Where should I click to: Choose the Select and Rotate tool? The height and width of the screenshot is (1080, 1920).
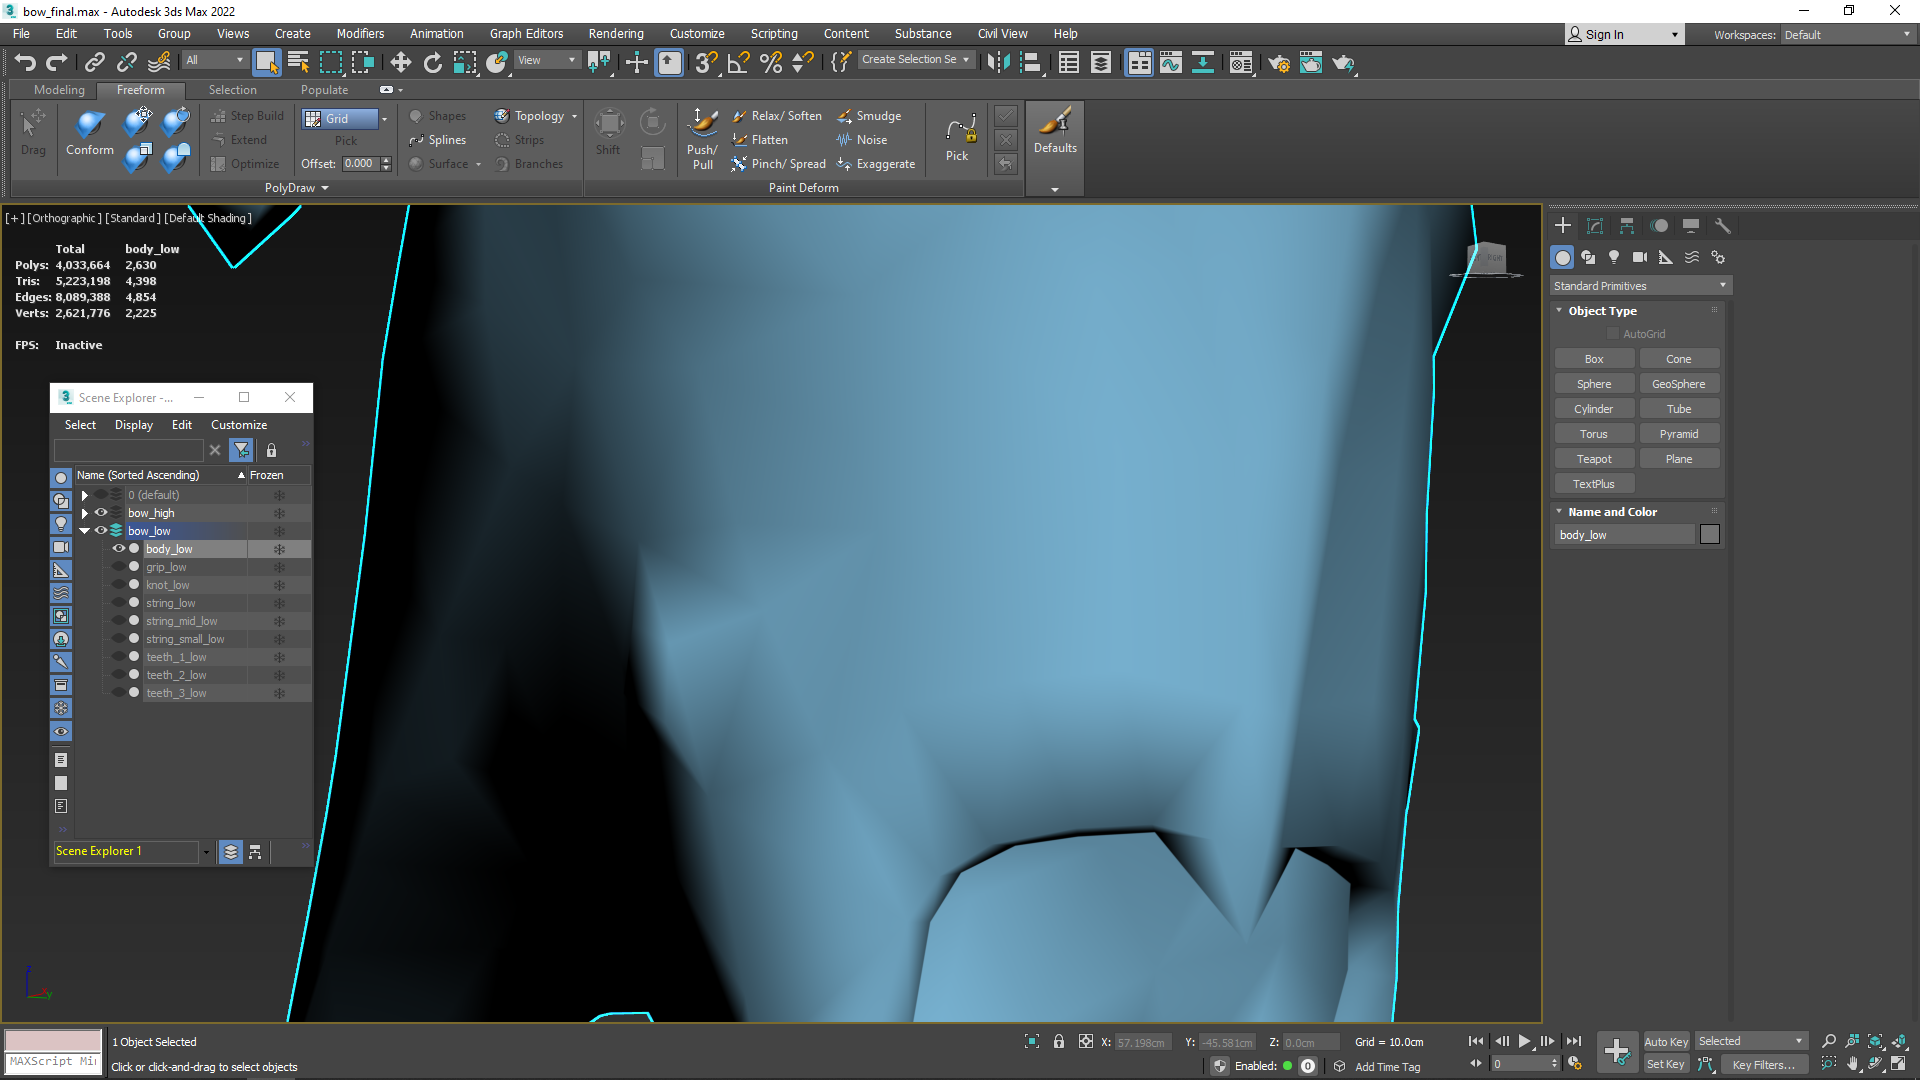click(x=432, y=62)
